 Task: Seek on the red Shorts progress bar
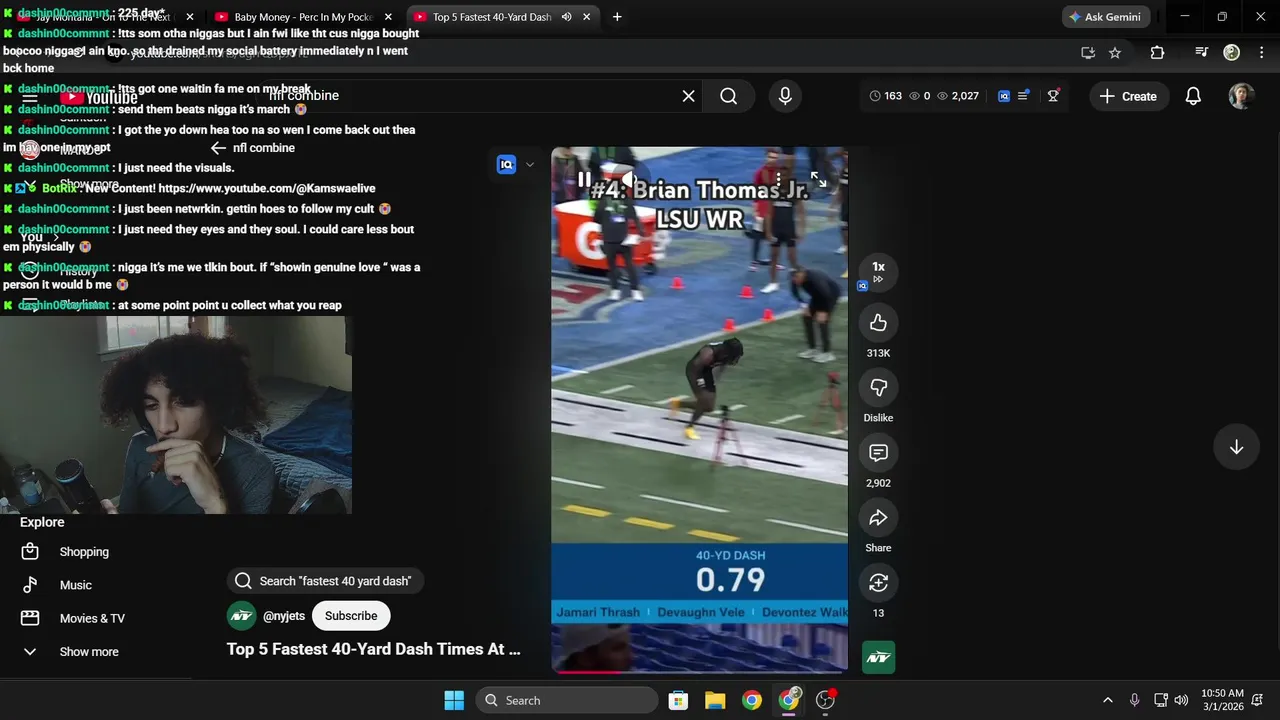point(699,671)
